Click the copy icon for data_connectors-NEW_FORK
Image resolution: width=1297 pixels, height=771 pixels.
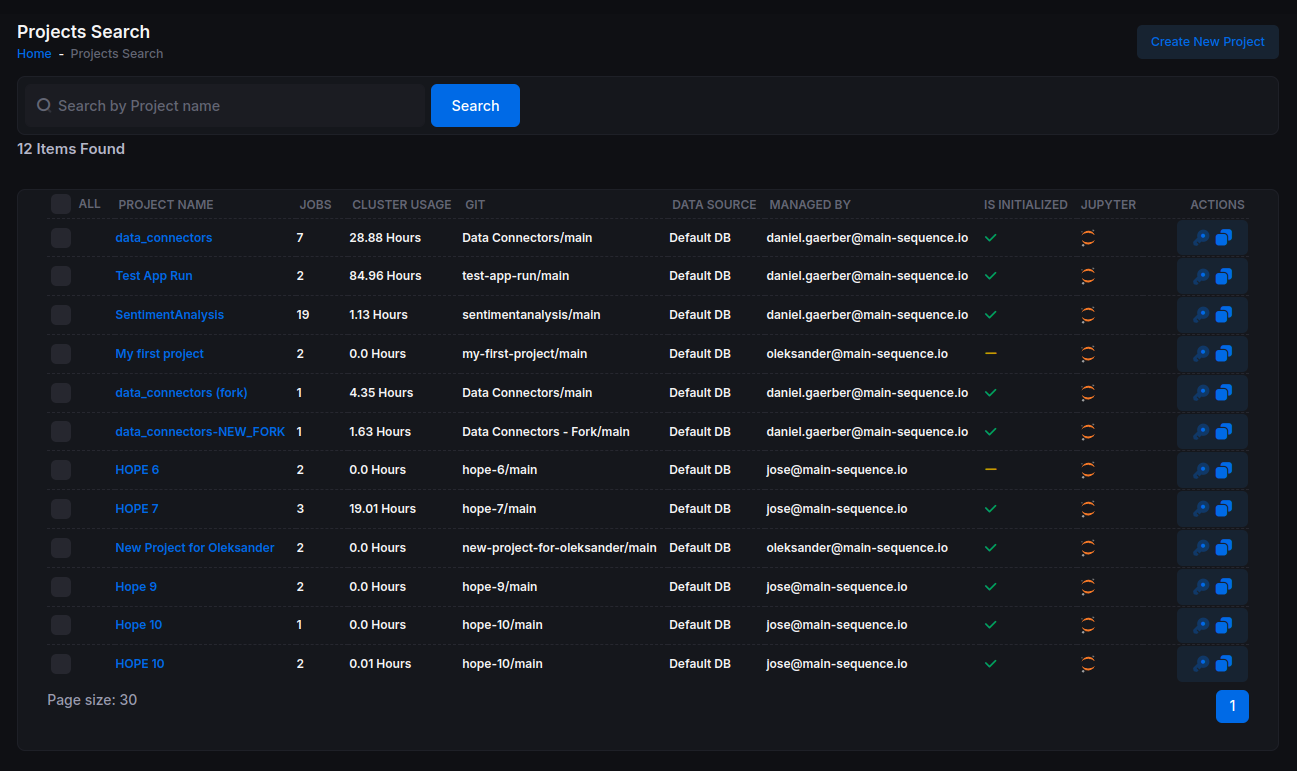pyautogui.click(x=1224, y=432)
